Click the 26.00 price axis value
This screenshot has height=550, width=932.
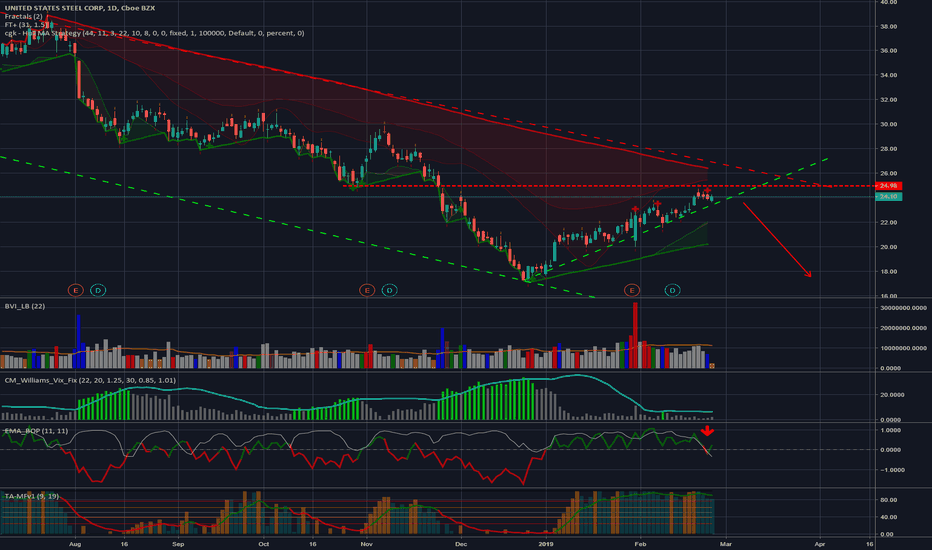click(889, 174)
